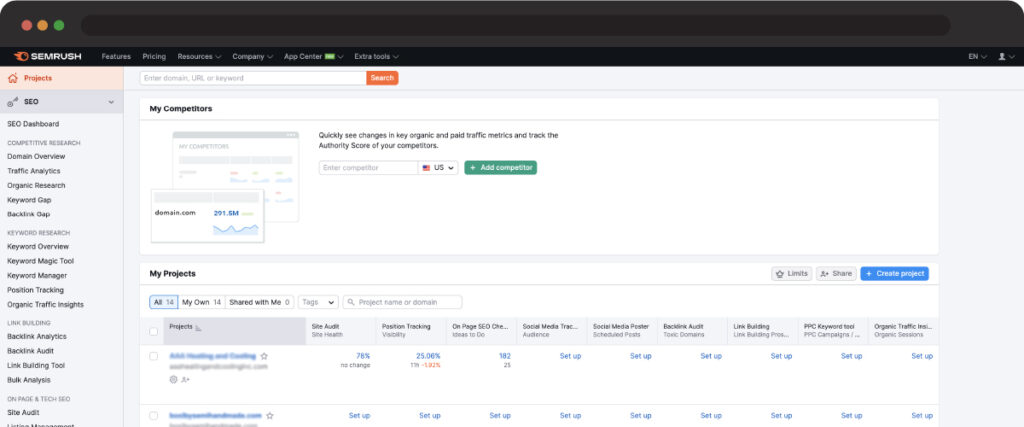Open the Tags filter dropdown
Screen dimensions: 1024x427
[x=318, y=302]
